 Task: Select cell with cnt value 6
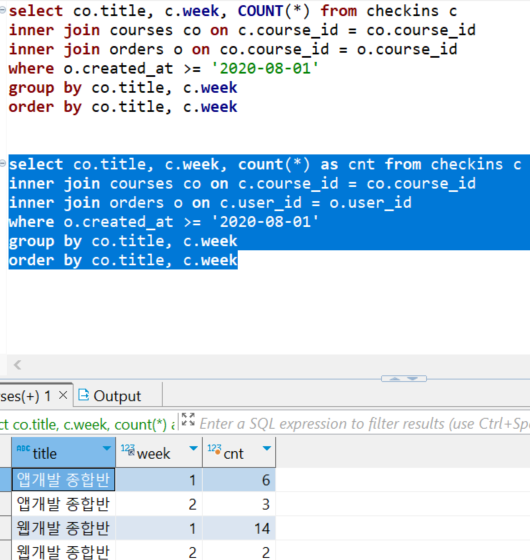point(239,479)
